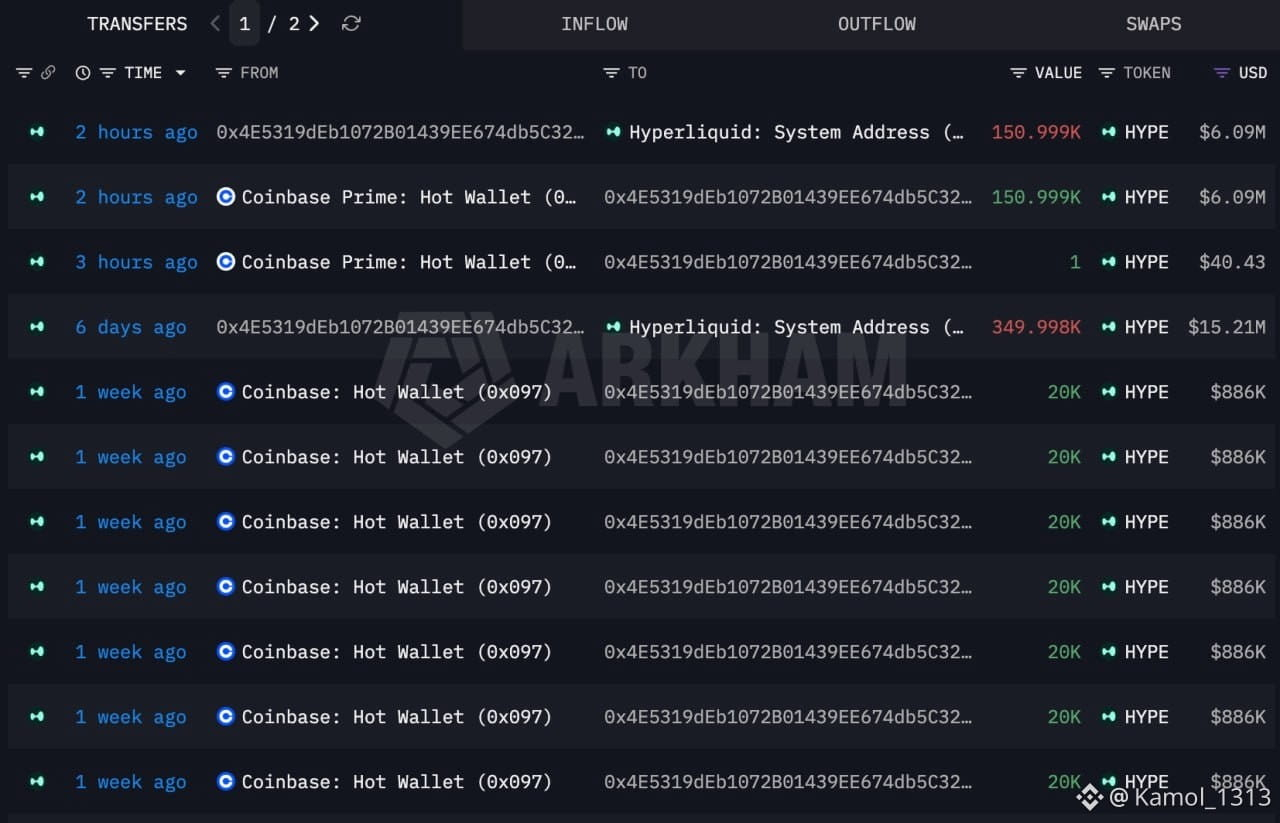Click the red 150.999K value
Screen dimensions: 1280x823
pyautogui.click(x=1036, y=132)
